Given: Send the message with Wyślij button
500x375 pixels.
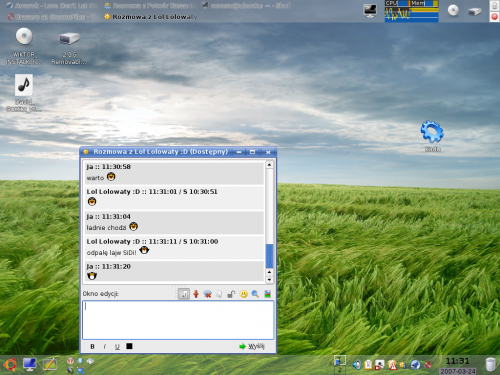Looking at the screenshot, I should tap(252, 346).
